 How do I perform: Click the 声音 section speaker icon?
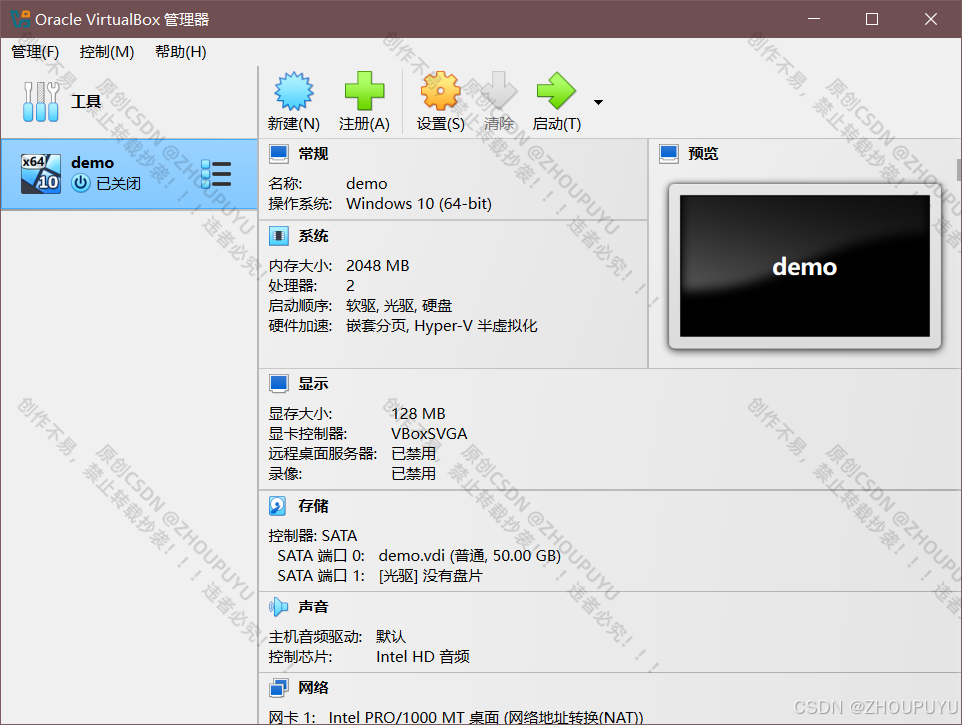point(279,607)
